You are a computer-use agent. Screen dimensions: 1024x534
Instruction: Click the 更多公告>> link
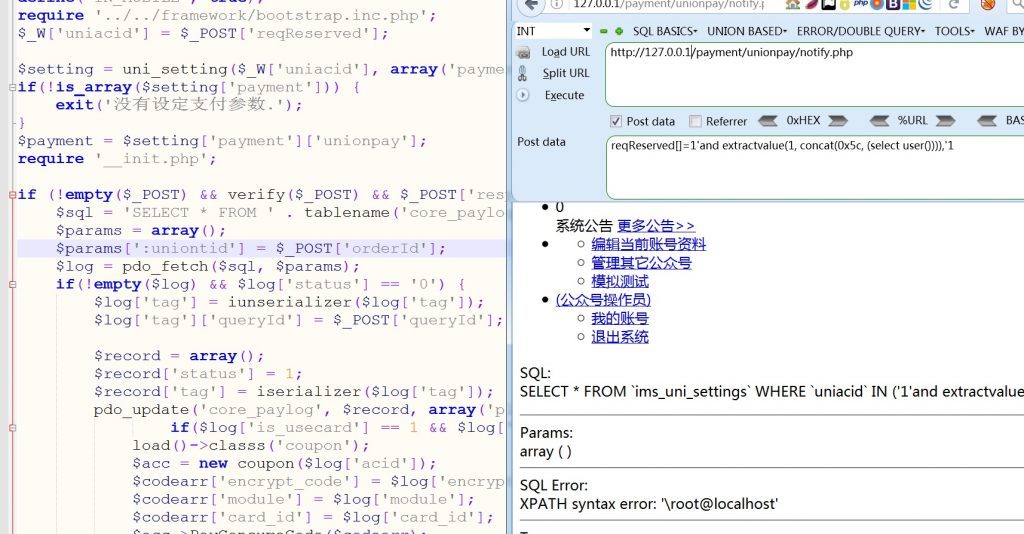pos(655,226)
